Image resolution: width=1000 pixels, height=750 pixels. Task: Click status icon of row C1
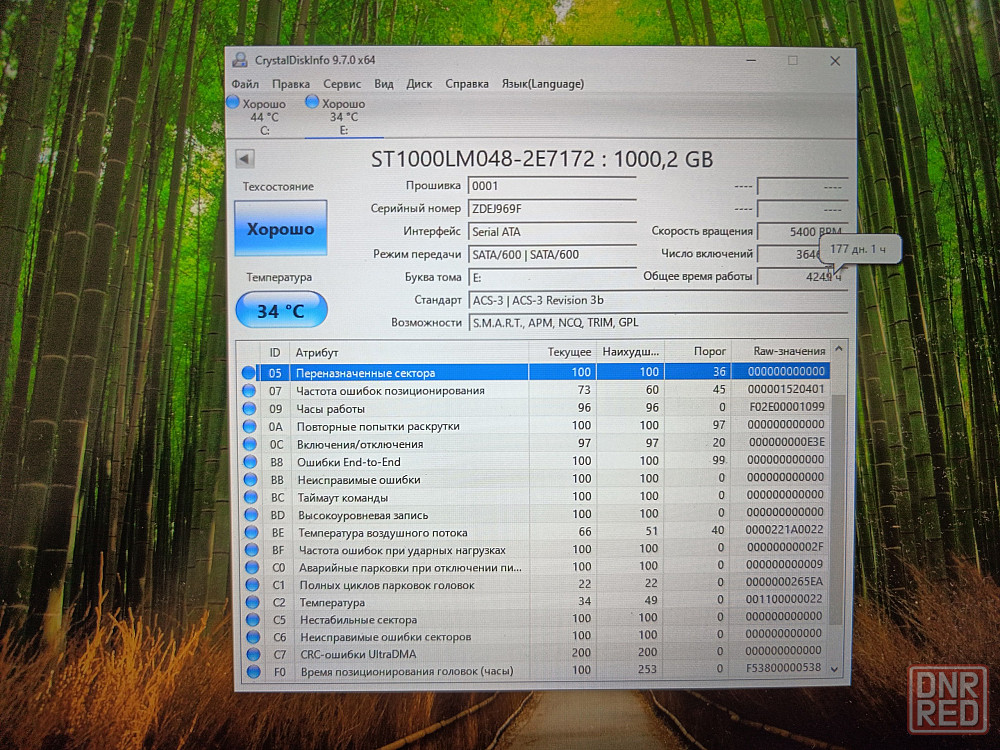pyautogui.click(x=252, y=585)
